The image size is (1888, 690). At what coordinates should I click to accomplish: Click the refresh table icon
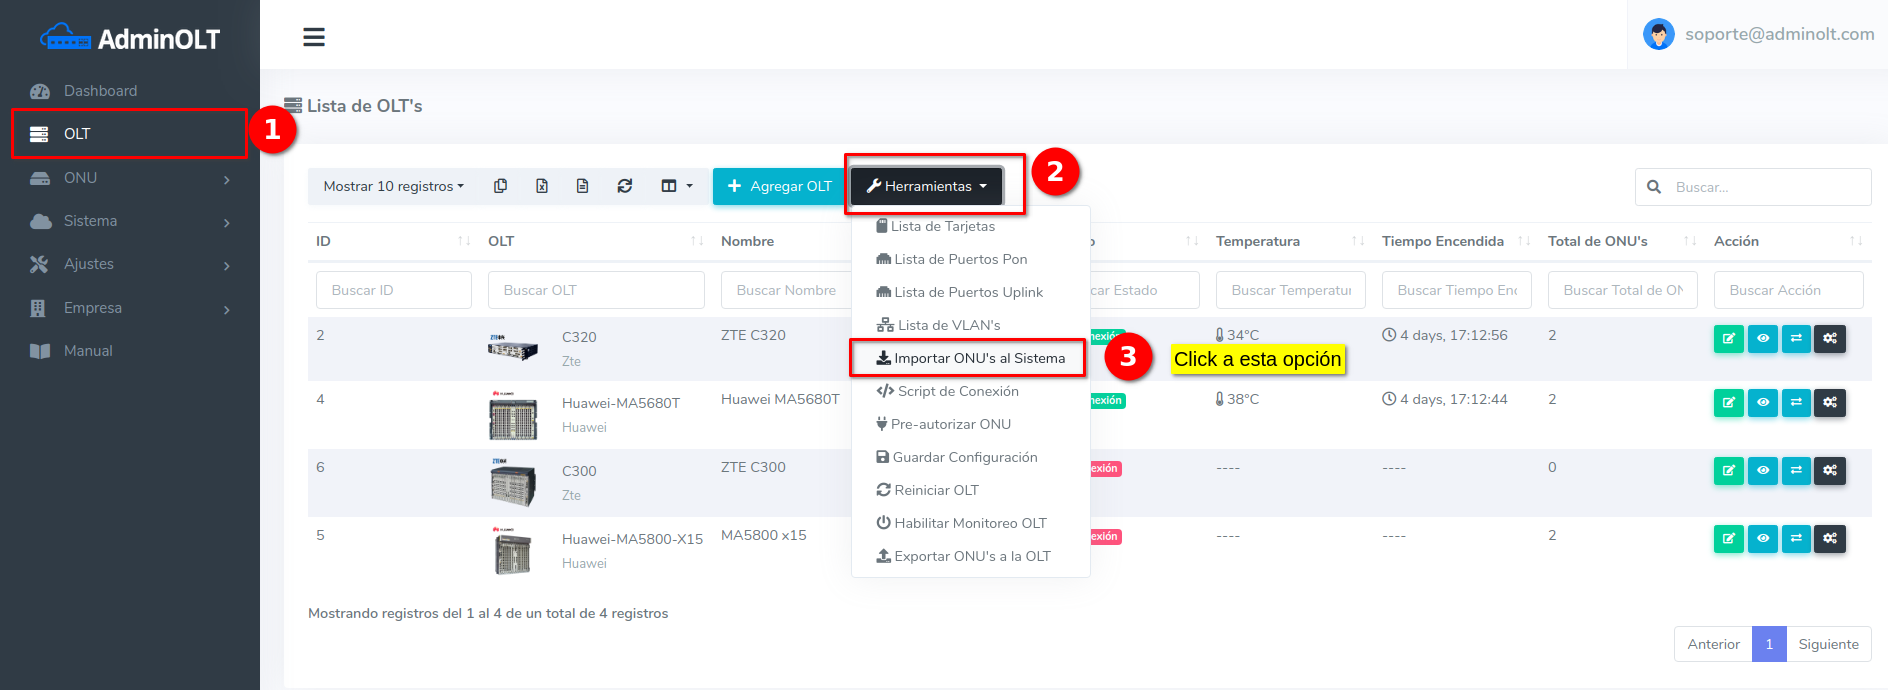pos(625,186)
